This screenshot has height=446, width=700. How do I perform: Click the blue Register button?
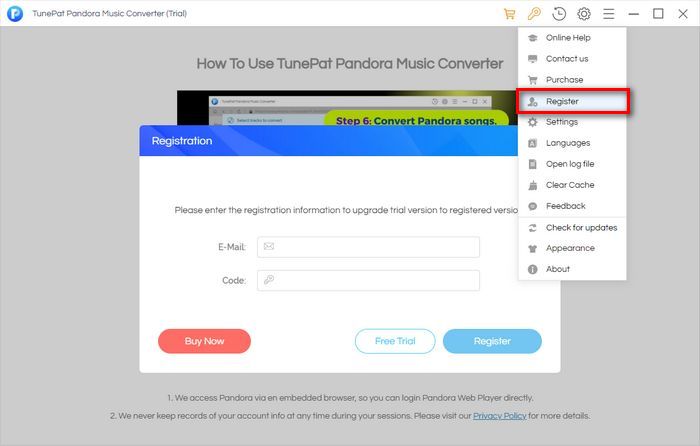492,341
